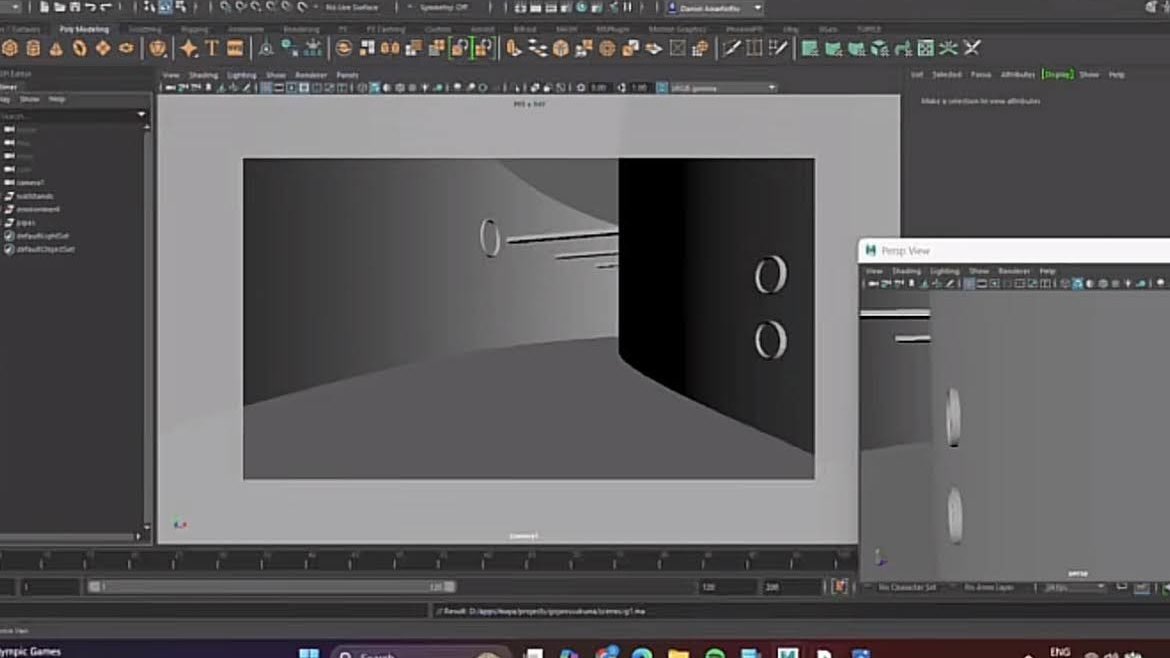Open the Outliner Show menu
1170x658 pixels.
[x=29, y=98]
